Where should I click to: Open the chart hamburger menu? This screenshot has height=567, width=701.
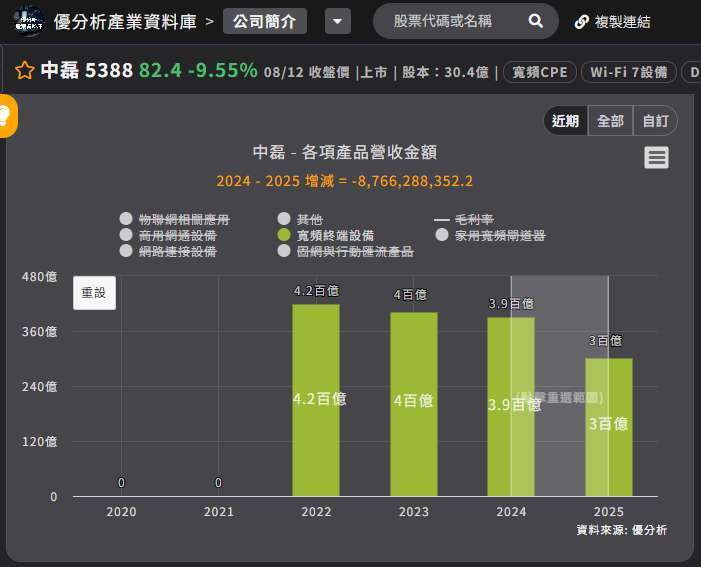tap(656, 157)
